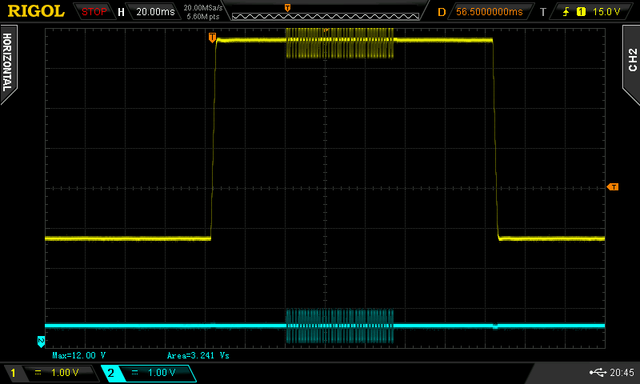This screenshot has width=640, height=384.
Task: Click the 20:45 clock display
Action: click(622, 372)
